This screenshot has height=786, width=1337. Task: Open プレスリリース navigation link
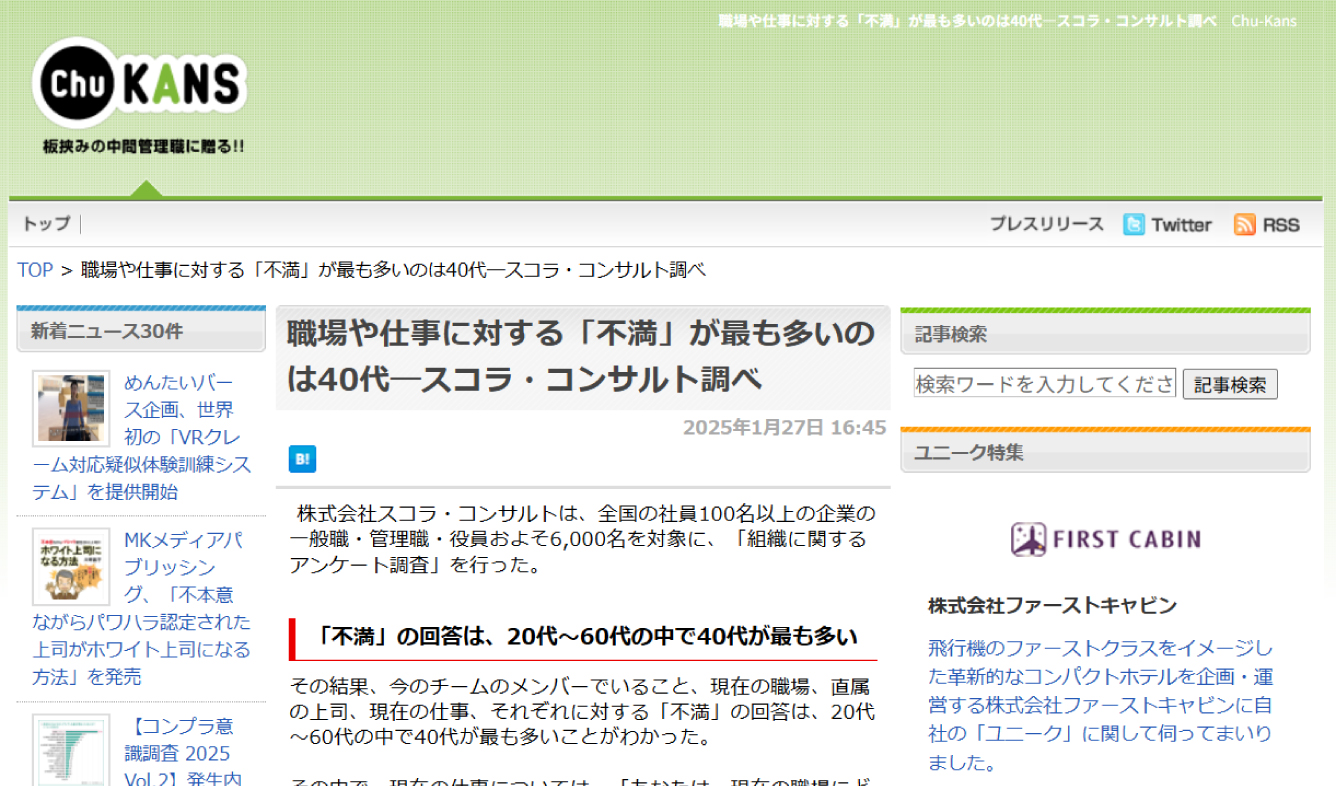1047,224
